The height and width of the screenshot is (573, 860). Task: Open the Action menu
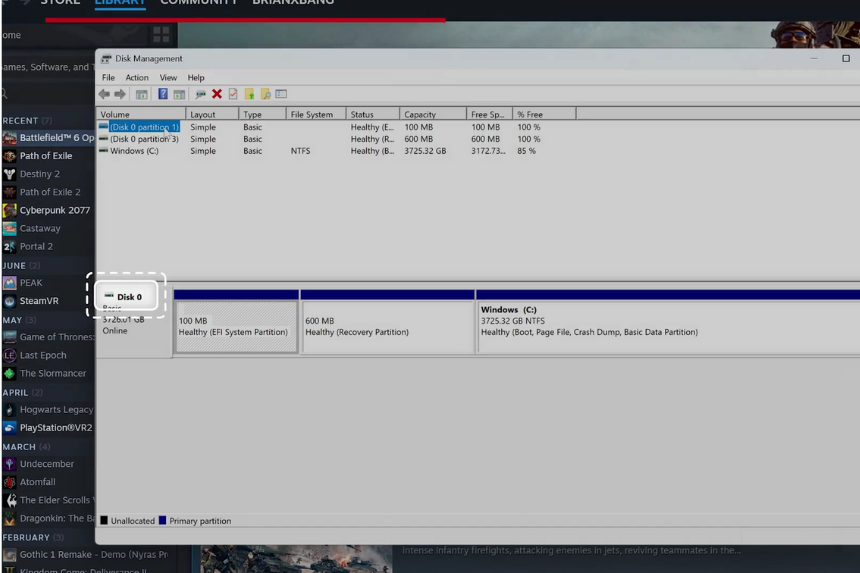point(137,77)
